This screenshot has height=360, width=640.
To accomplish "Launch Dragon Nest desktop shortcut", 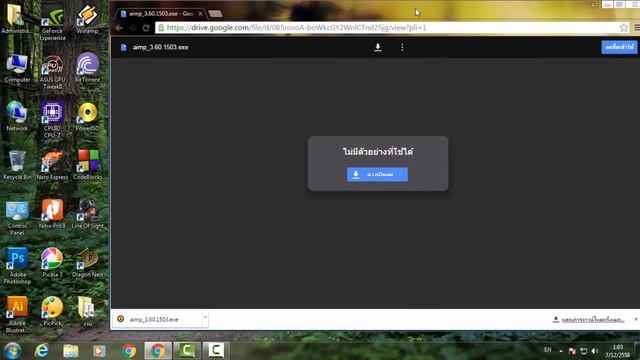I will [x=87, y=262].
